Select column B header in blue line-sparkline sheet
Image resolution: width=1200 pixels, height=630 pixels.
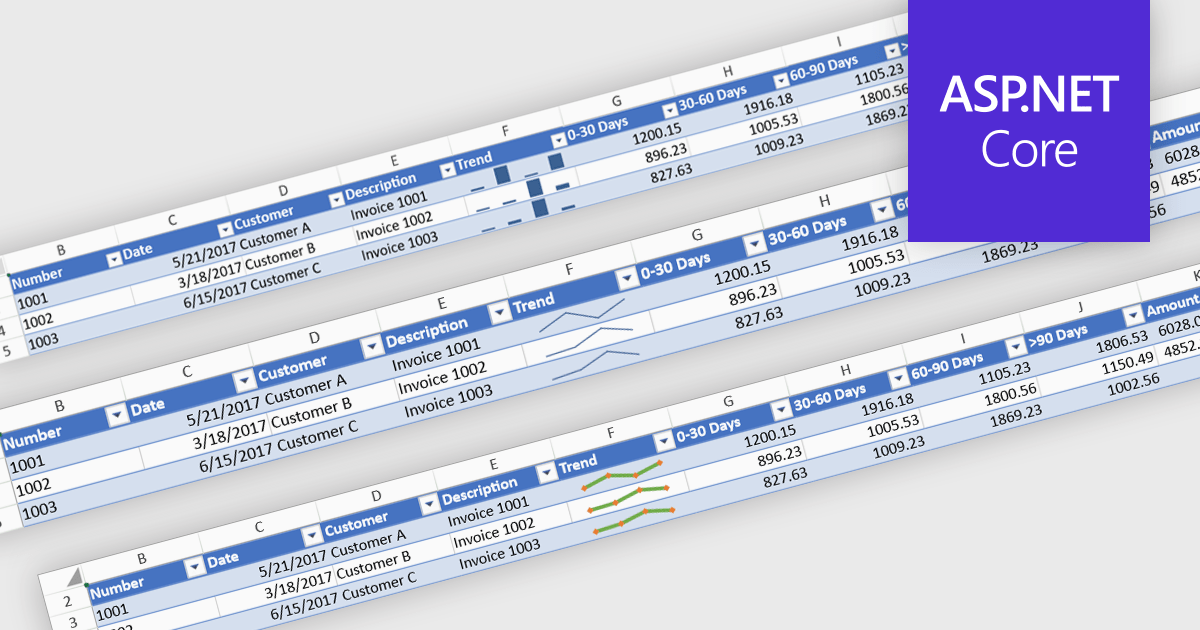(60, 406)
